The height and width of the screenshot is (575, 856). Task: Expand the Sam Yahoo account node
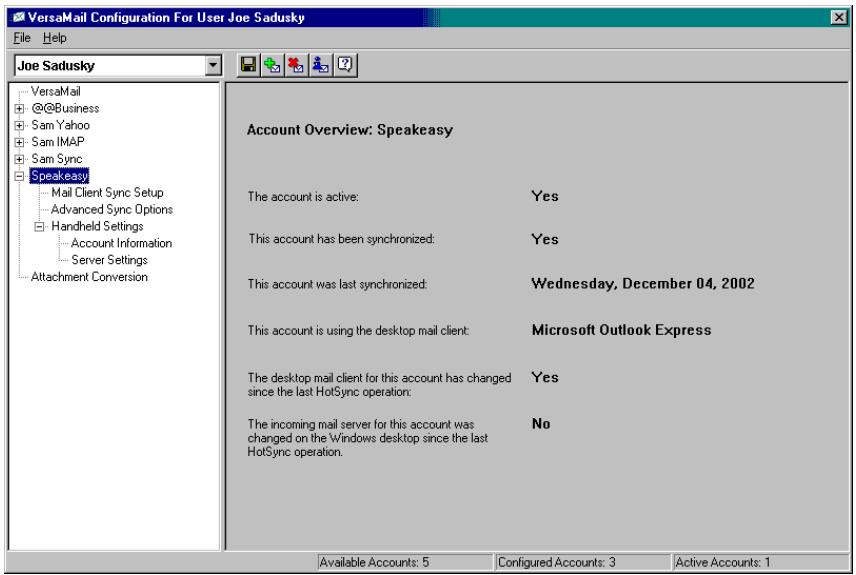(x=20, y=126)
